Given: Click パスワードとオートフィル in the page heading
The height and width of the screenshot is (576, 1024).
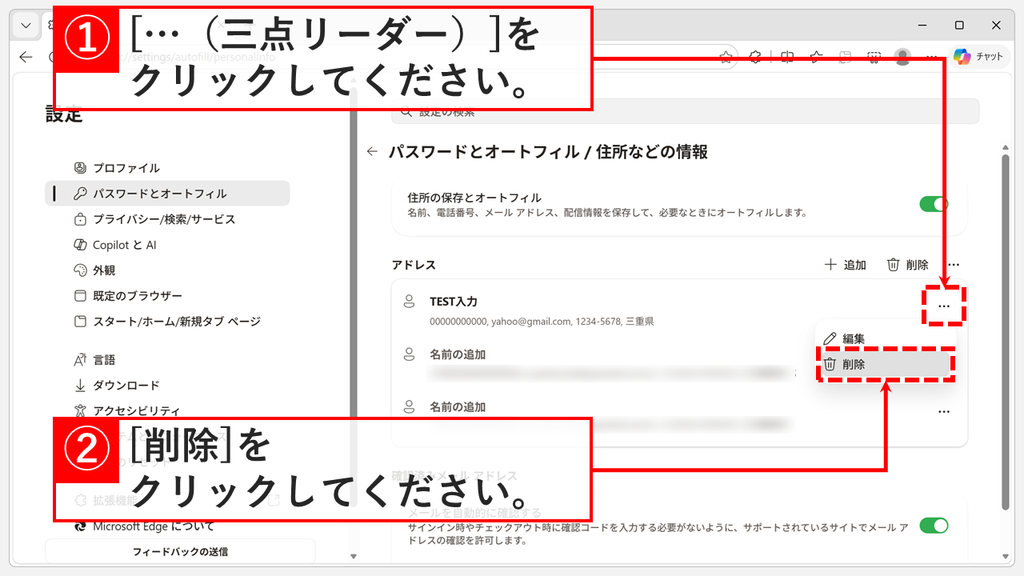Looking at the screenshot, I should click(x=484, y=152).
